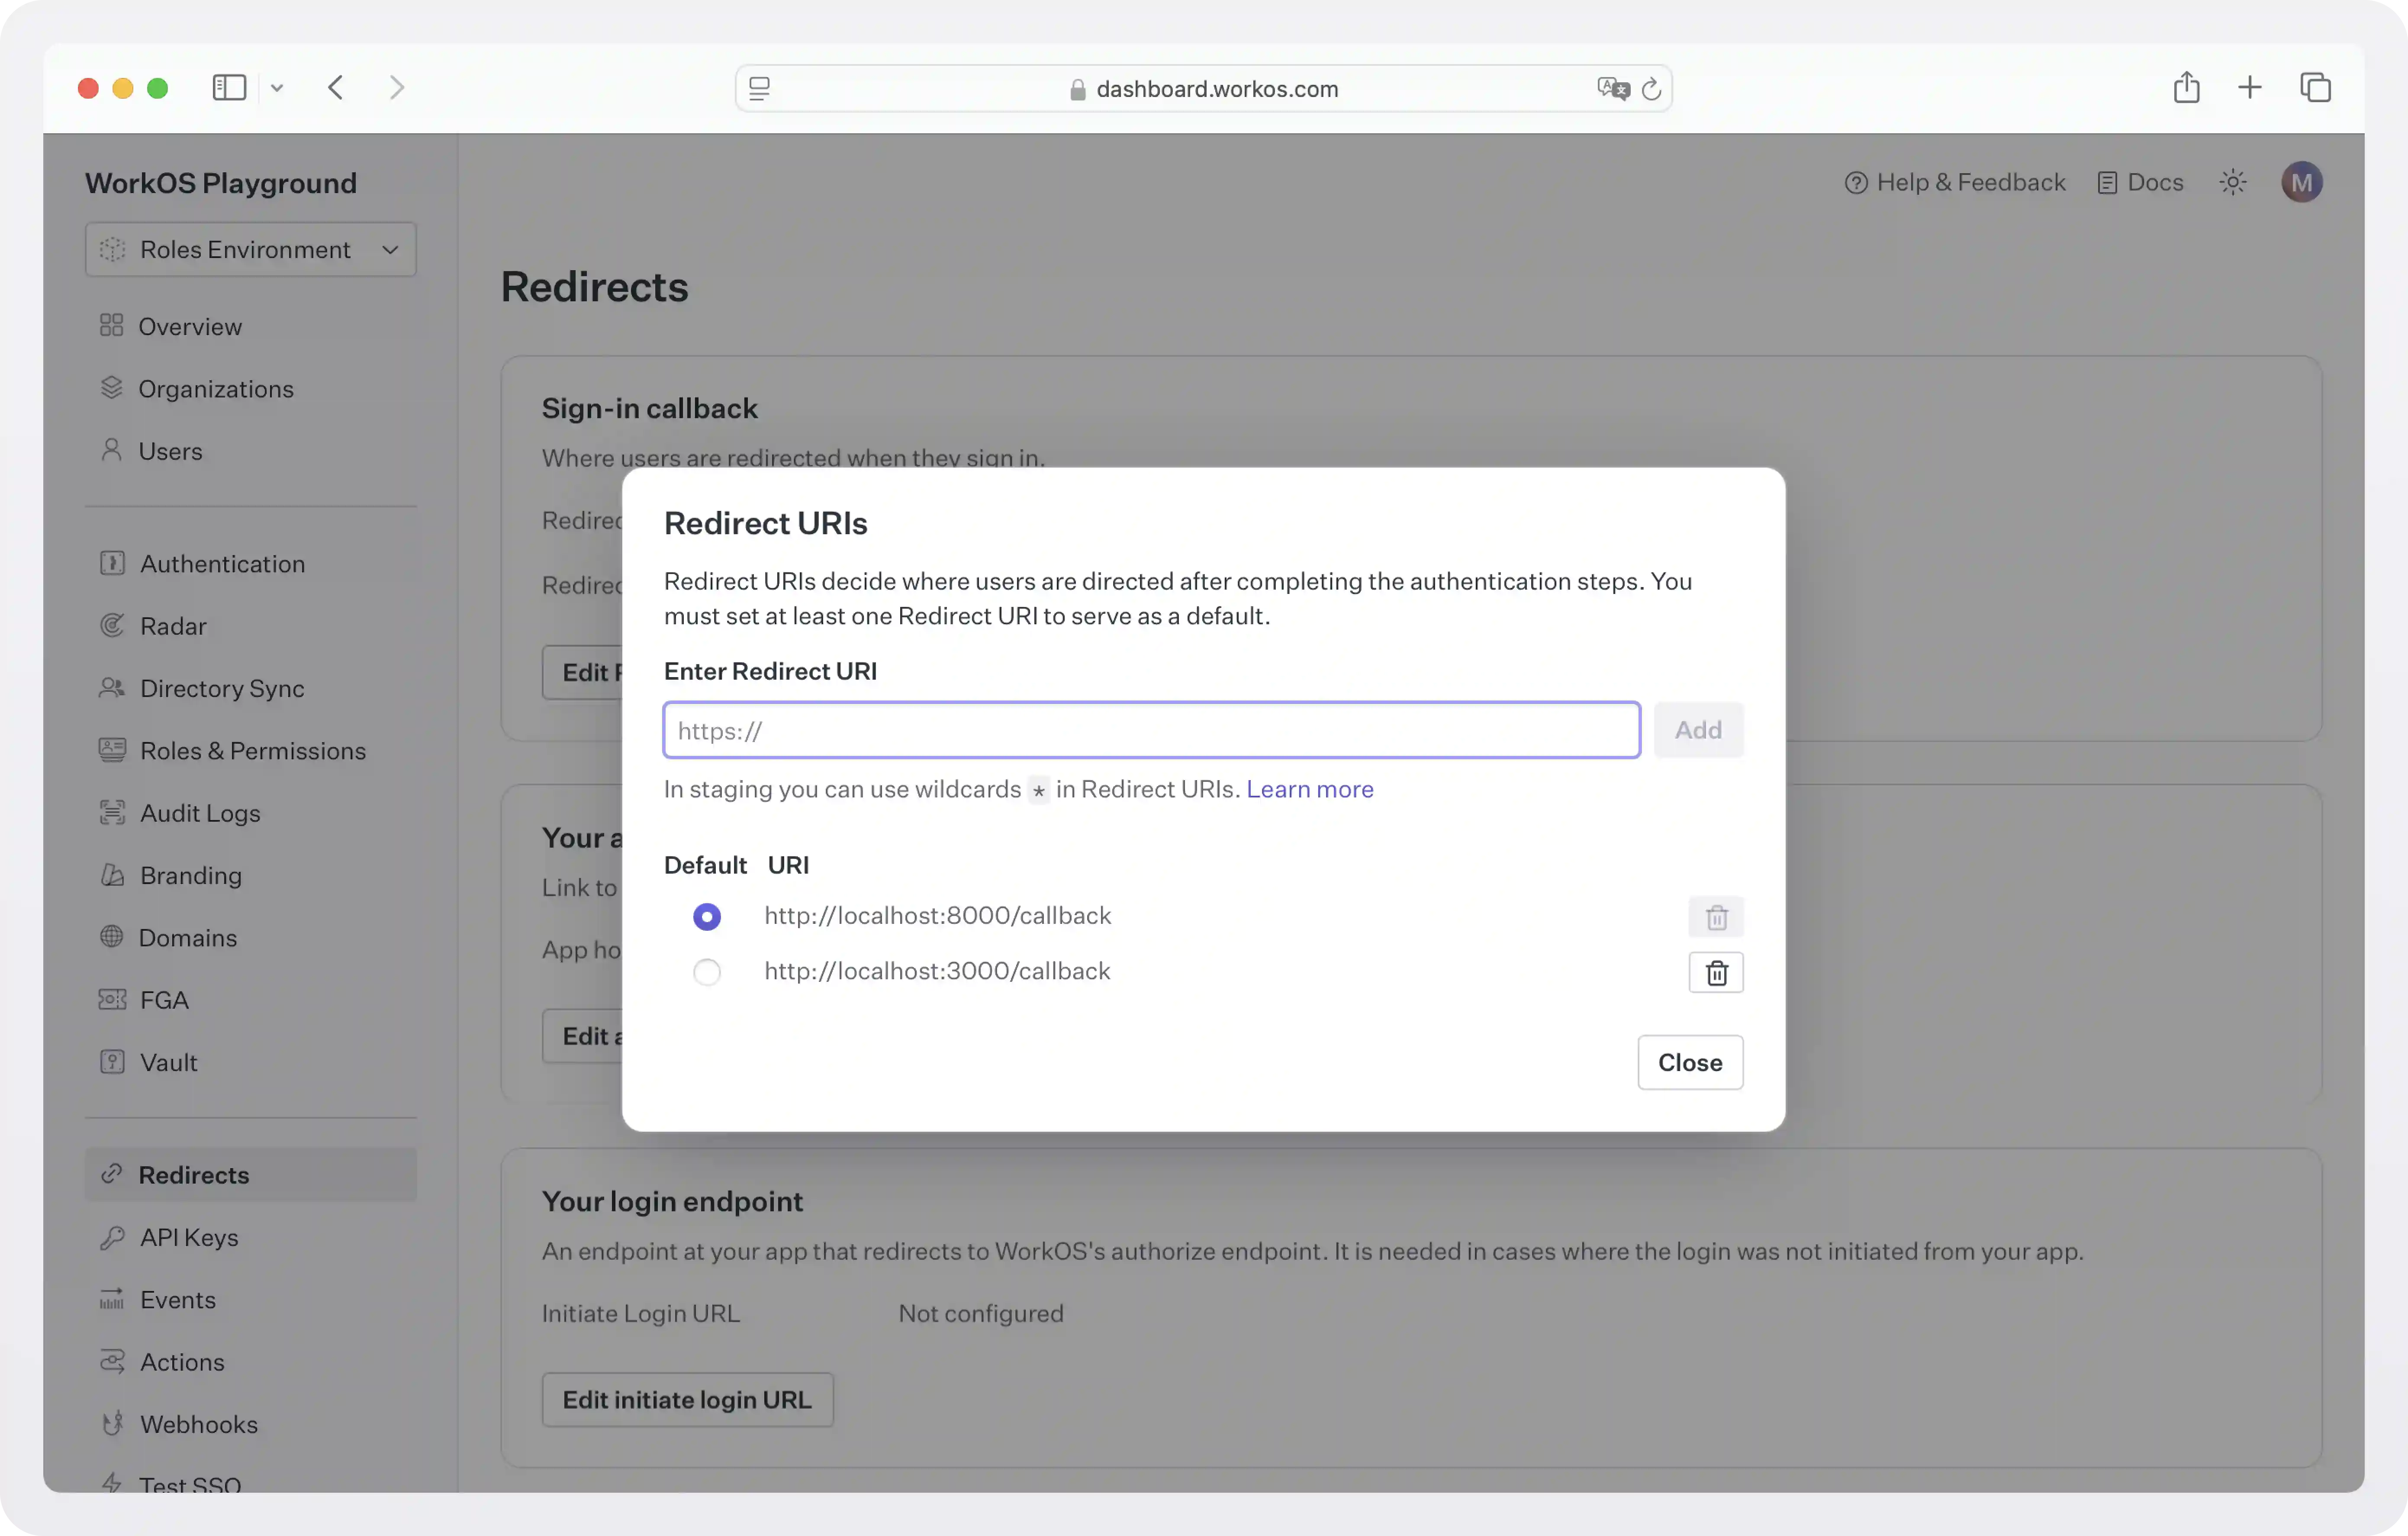Go back in Safari history
The width and height of the screenshot is (2408, 1536).
point(336,87)
